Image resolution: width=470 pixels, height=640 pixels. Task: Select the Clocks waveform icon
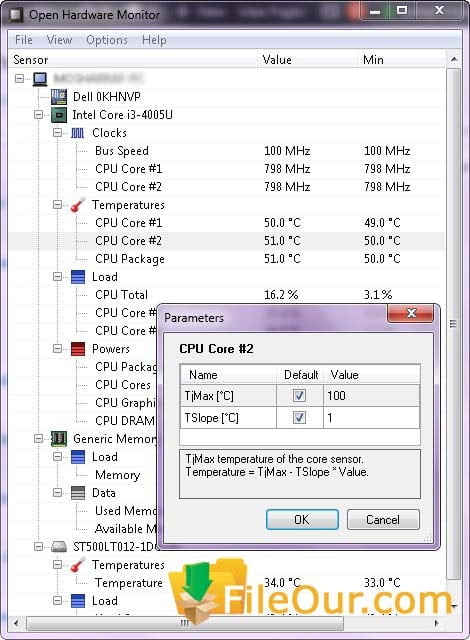[78, 133]
